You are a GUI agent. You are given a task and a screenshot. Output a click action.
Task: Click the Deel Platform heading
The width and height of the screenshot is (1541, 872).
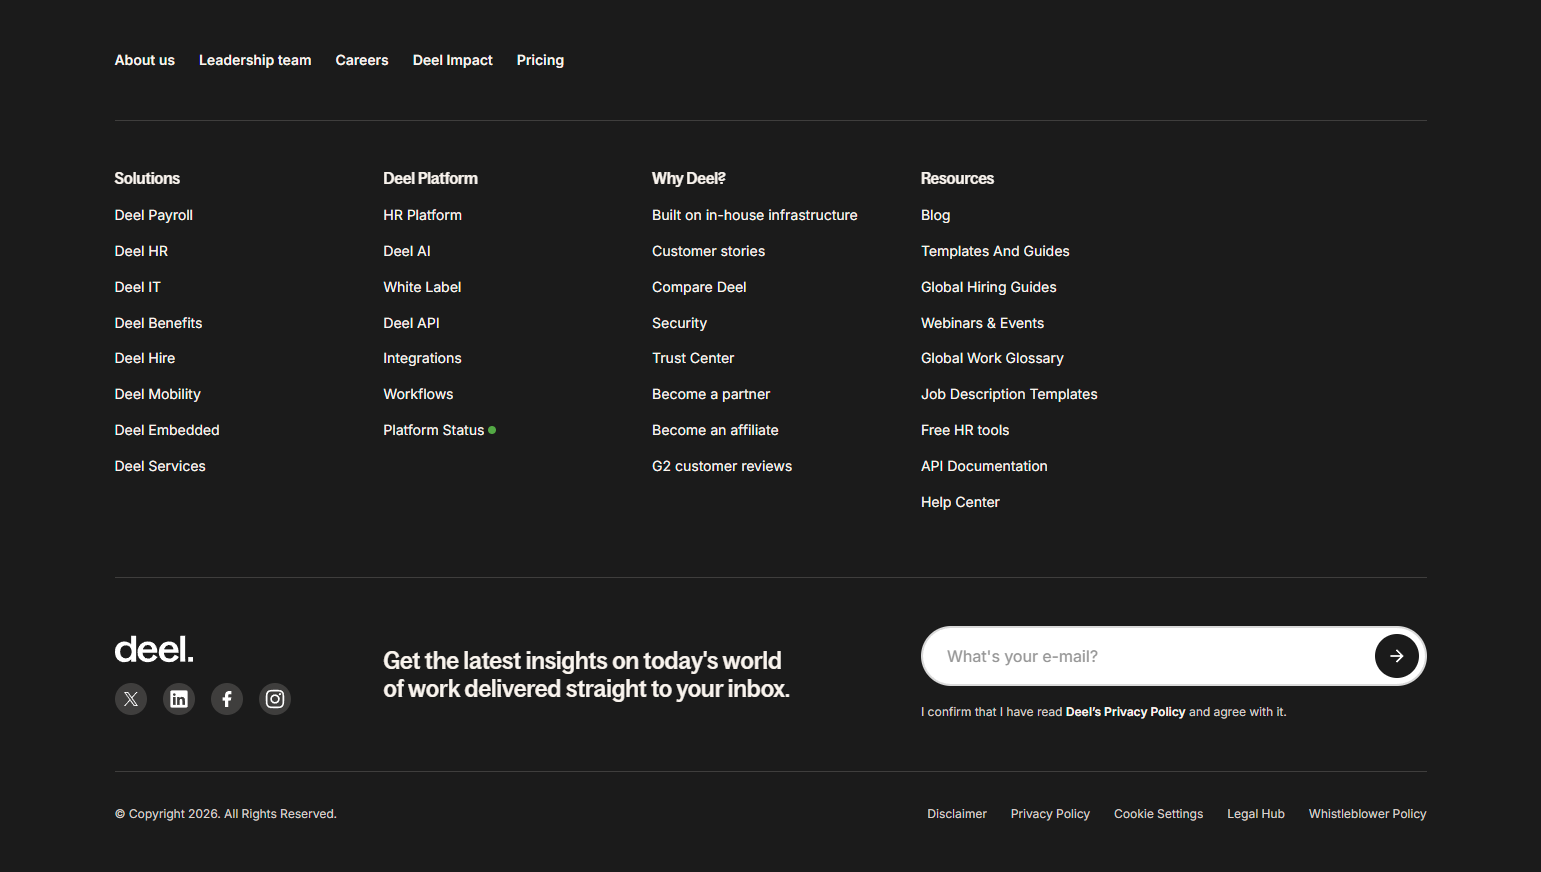[430, 178]
